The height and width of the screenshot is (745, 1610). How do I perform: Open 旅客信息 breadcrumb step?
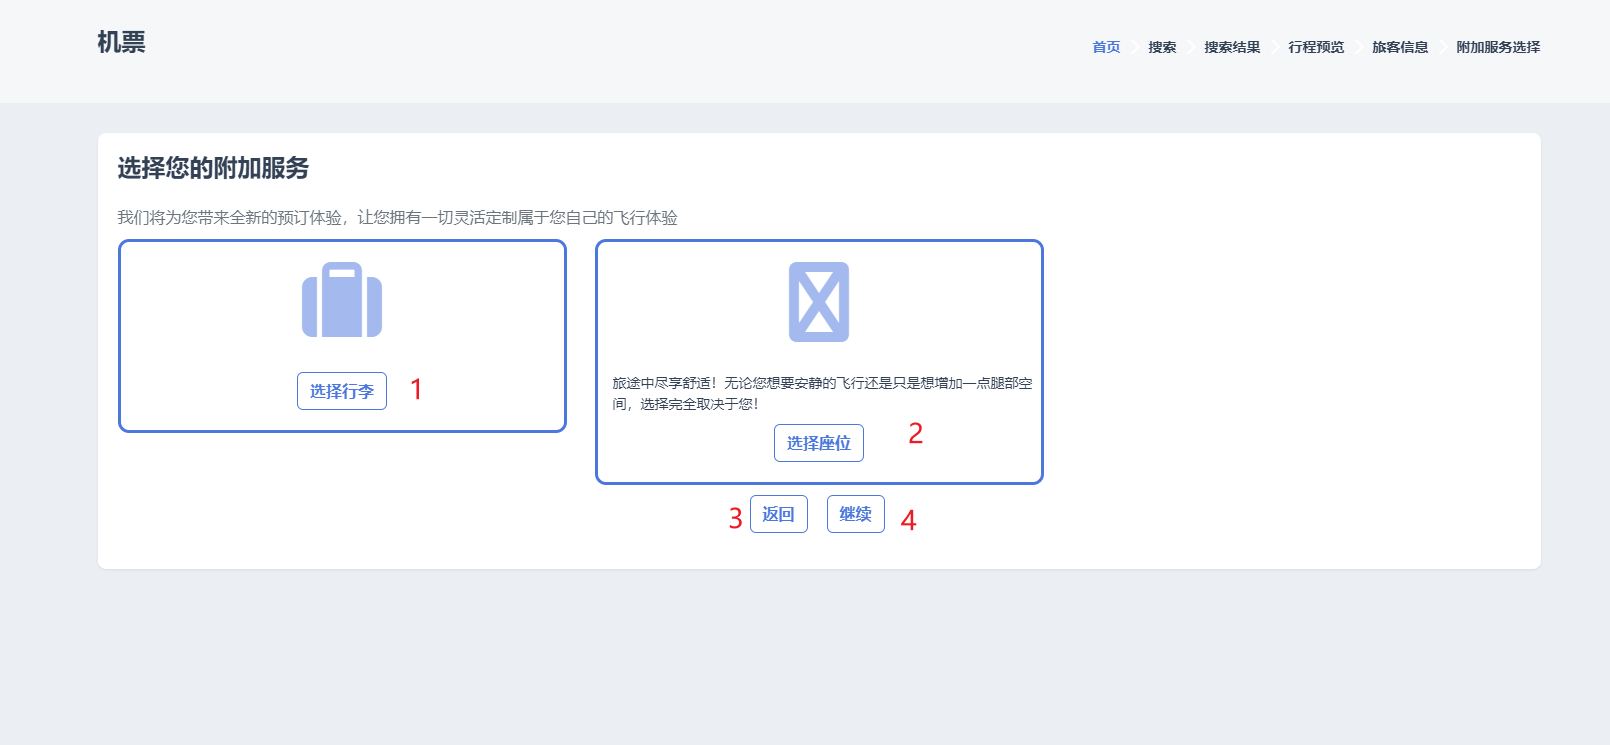[1400, 47]
